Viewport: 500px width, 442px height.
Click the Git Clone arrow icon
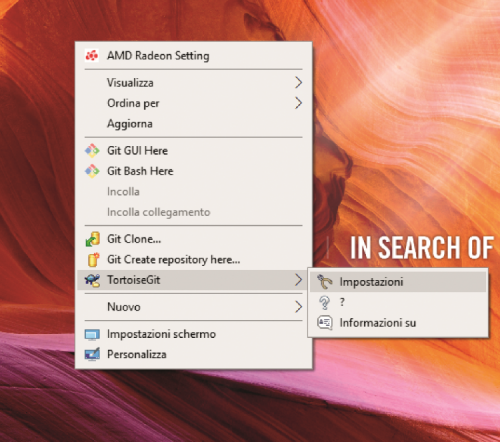(x=93, y=239)
